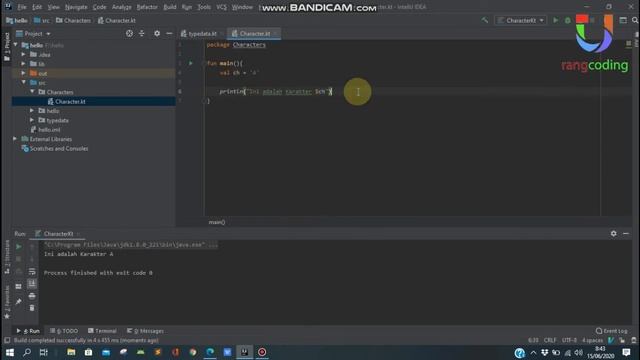Click the gutter run arrow beside fun main
Viewport: 640px width, 360px height.
190,63
